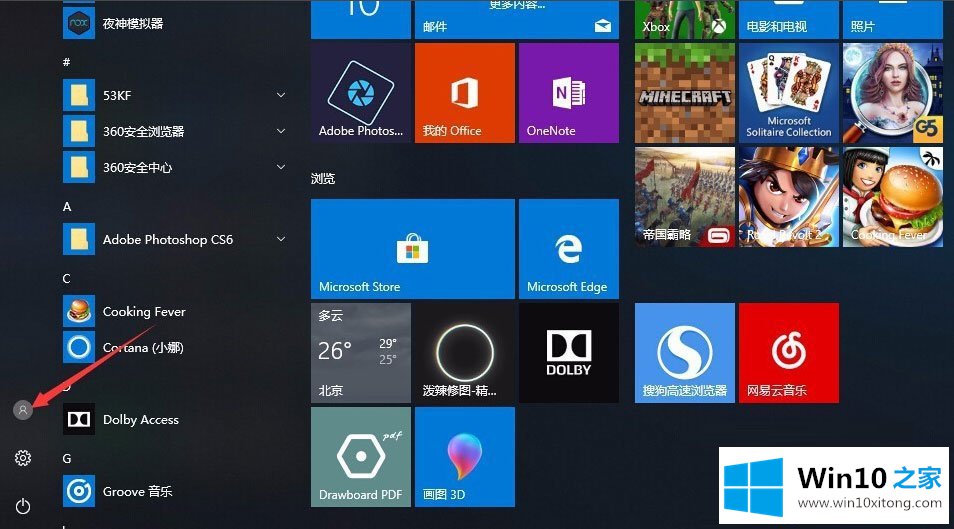Open the 北京 weather tile
This screenshot has width=954, height=529.
tap(361, 352)
